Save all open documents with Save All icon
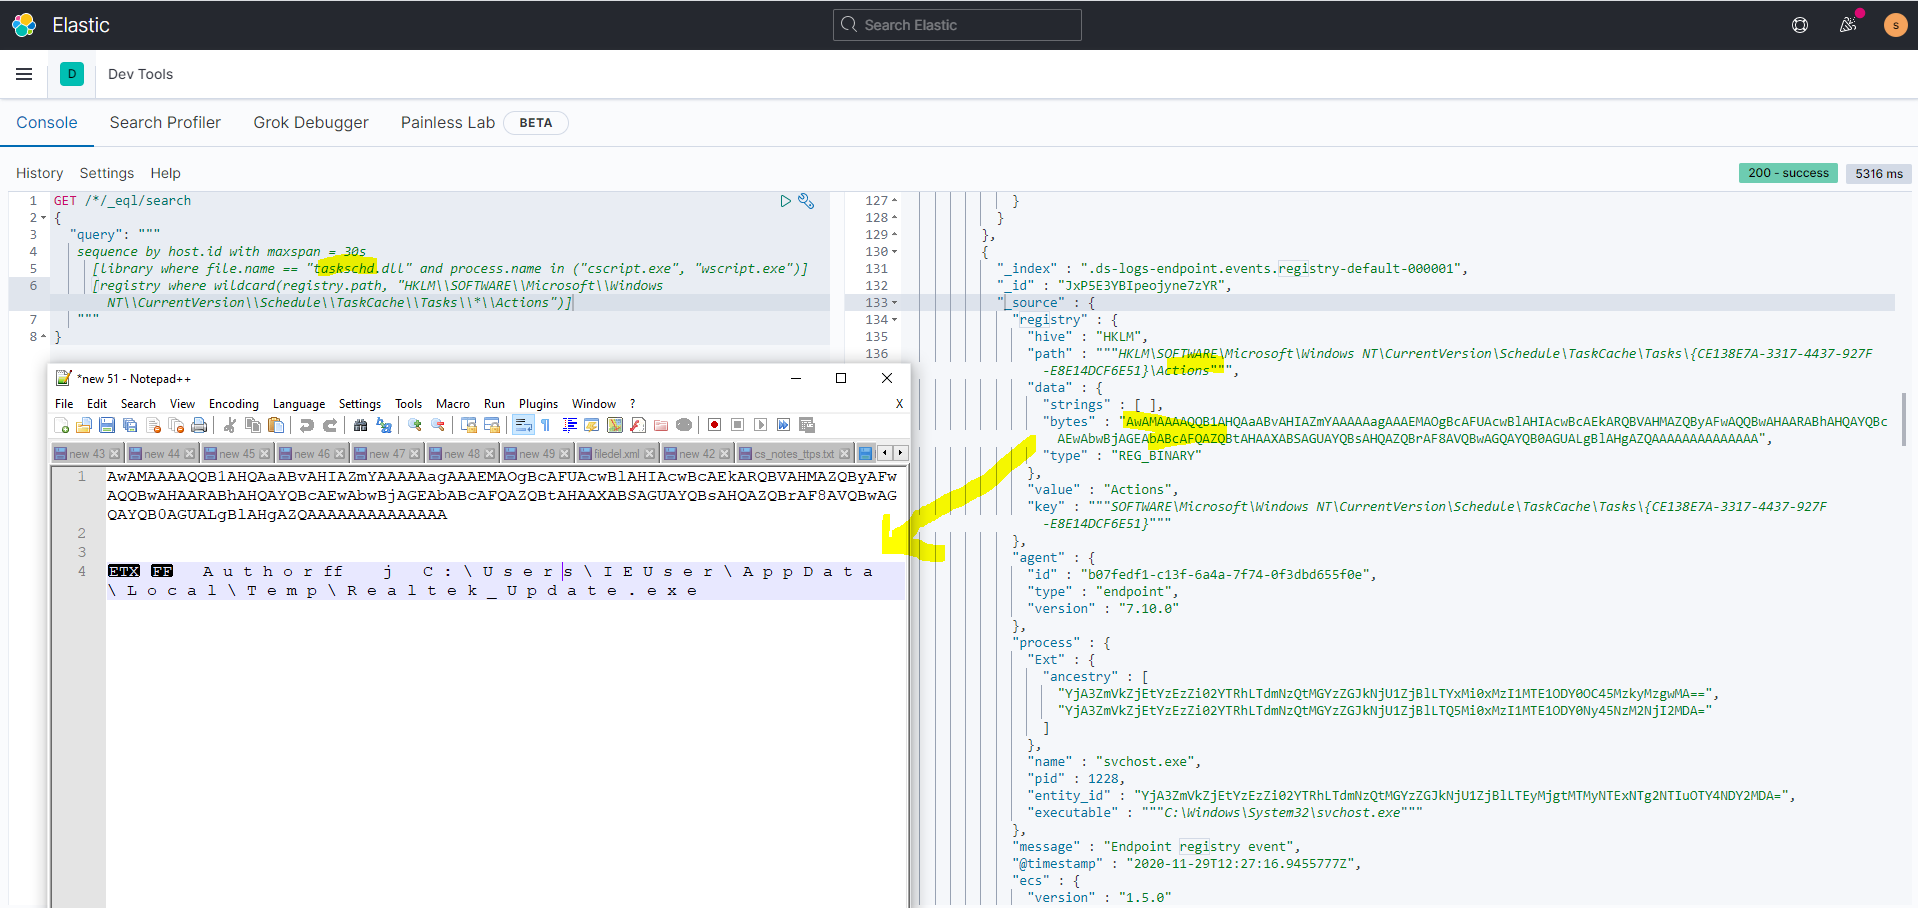Image resolution: width=1918 pixels, height=908 pixels. (129, 425)
